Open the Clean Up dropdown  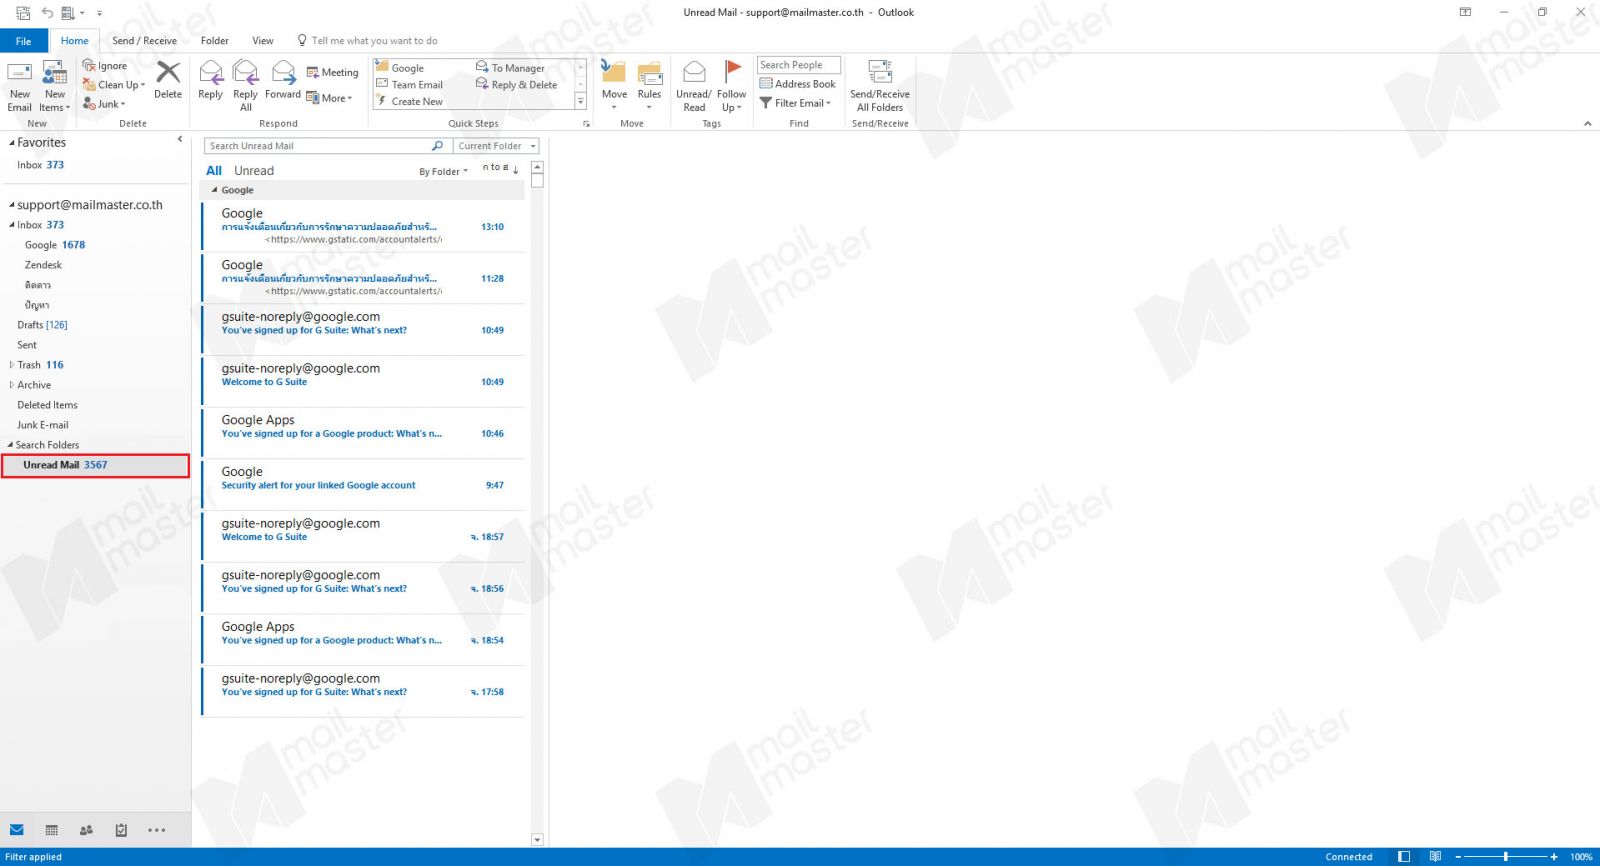point(114,85)
